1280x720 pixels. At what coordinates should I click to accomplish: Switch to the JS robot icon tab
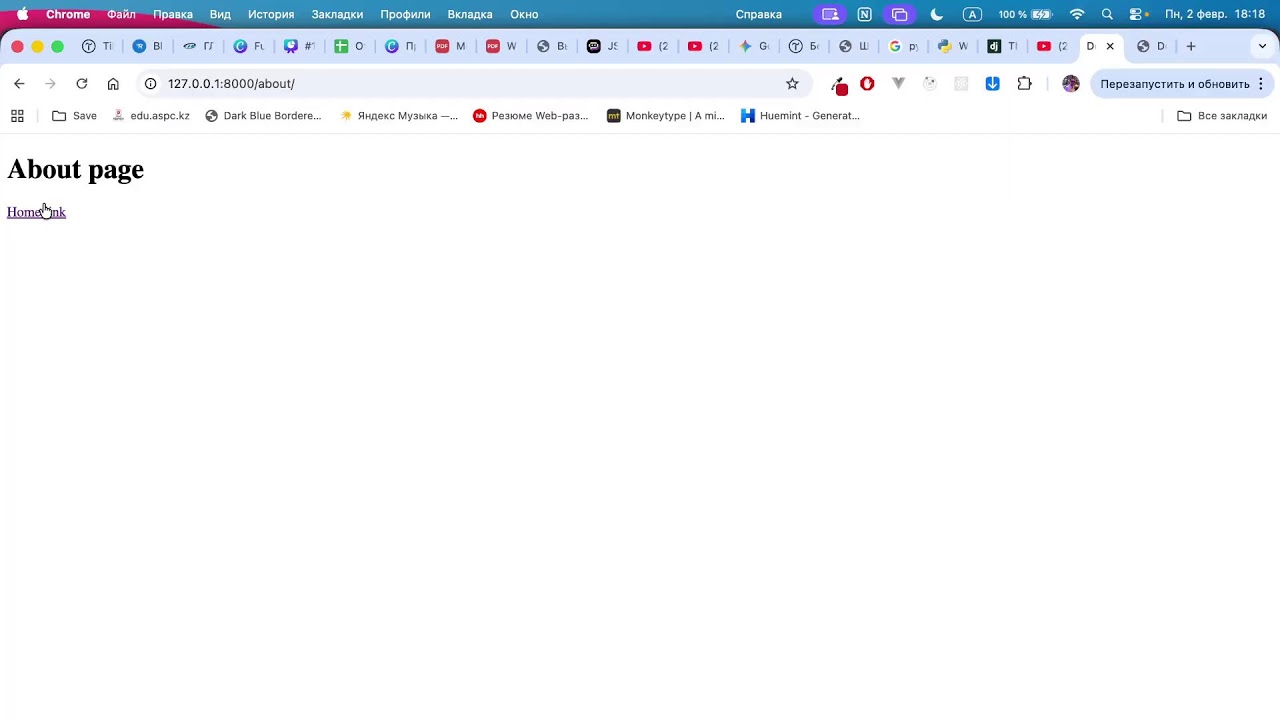(x=601, y=46)
